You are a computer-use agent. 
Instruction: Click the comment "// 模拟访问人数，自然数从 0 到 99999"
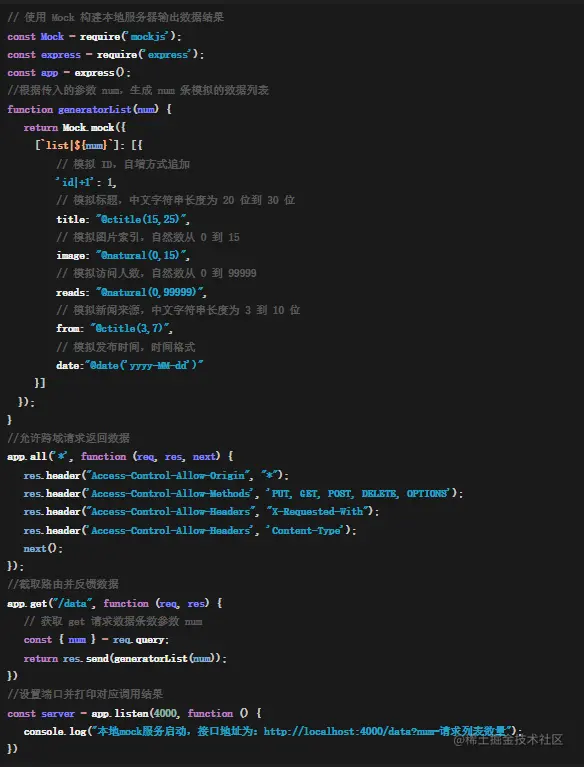[x=156, y=273]
